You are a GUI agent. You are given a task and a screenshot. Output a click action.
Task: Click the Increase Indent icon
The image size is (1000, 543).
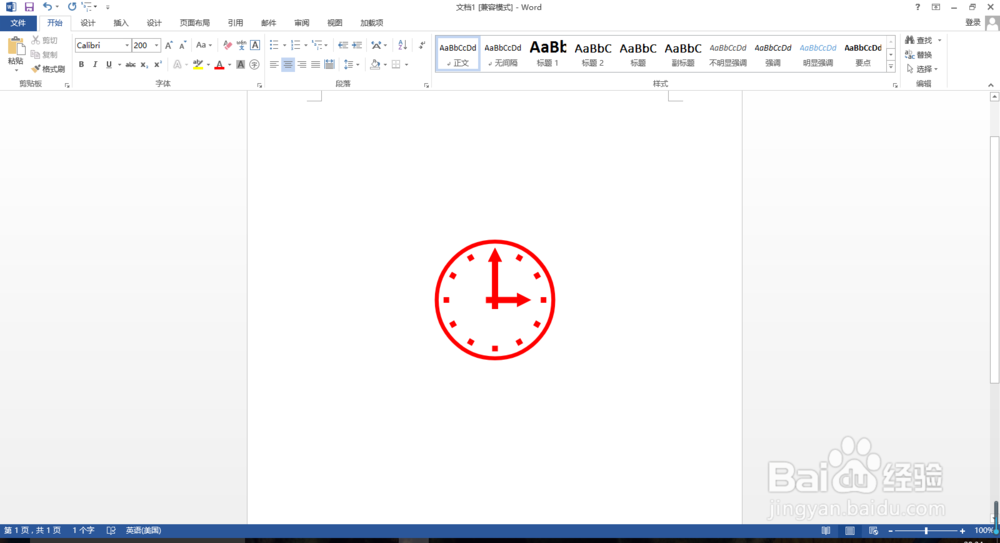click(357, 45)
